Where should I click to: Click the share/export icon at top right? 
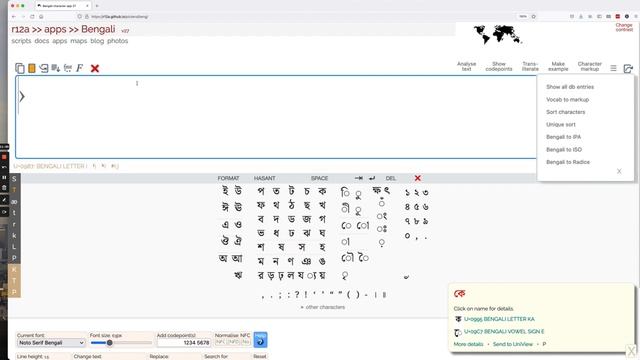pos(628,68)
